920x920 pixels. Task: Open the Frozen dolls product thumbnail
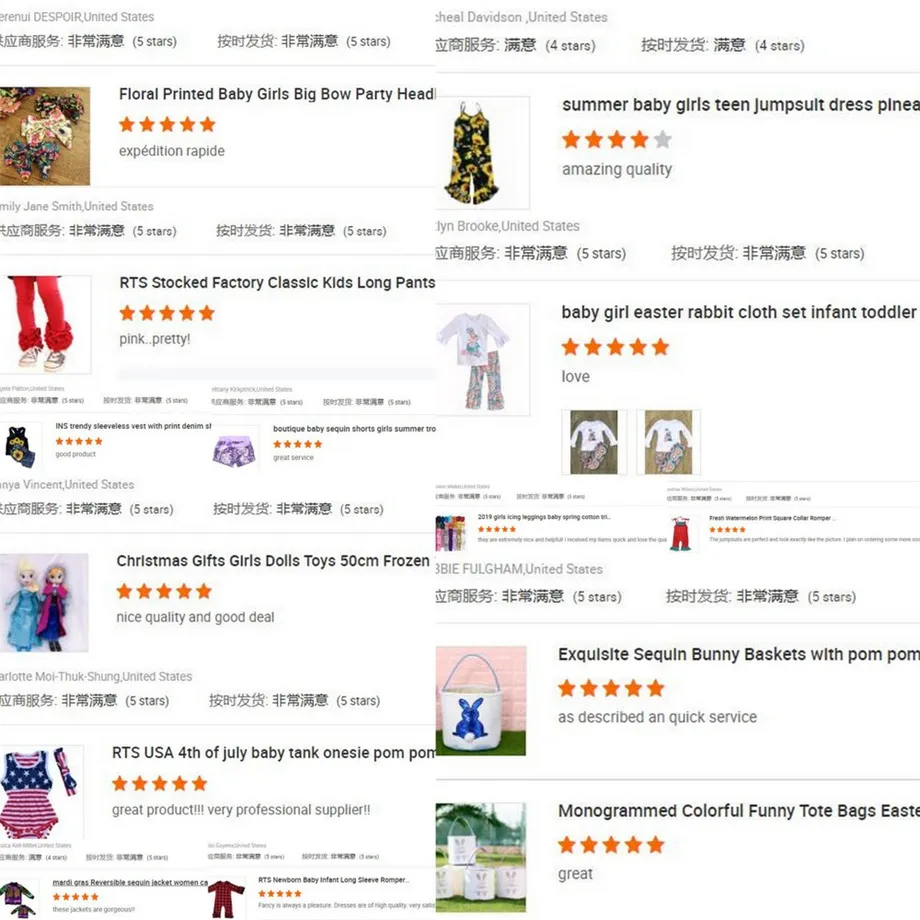coord(44,603)
